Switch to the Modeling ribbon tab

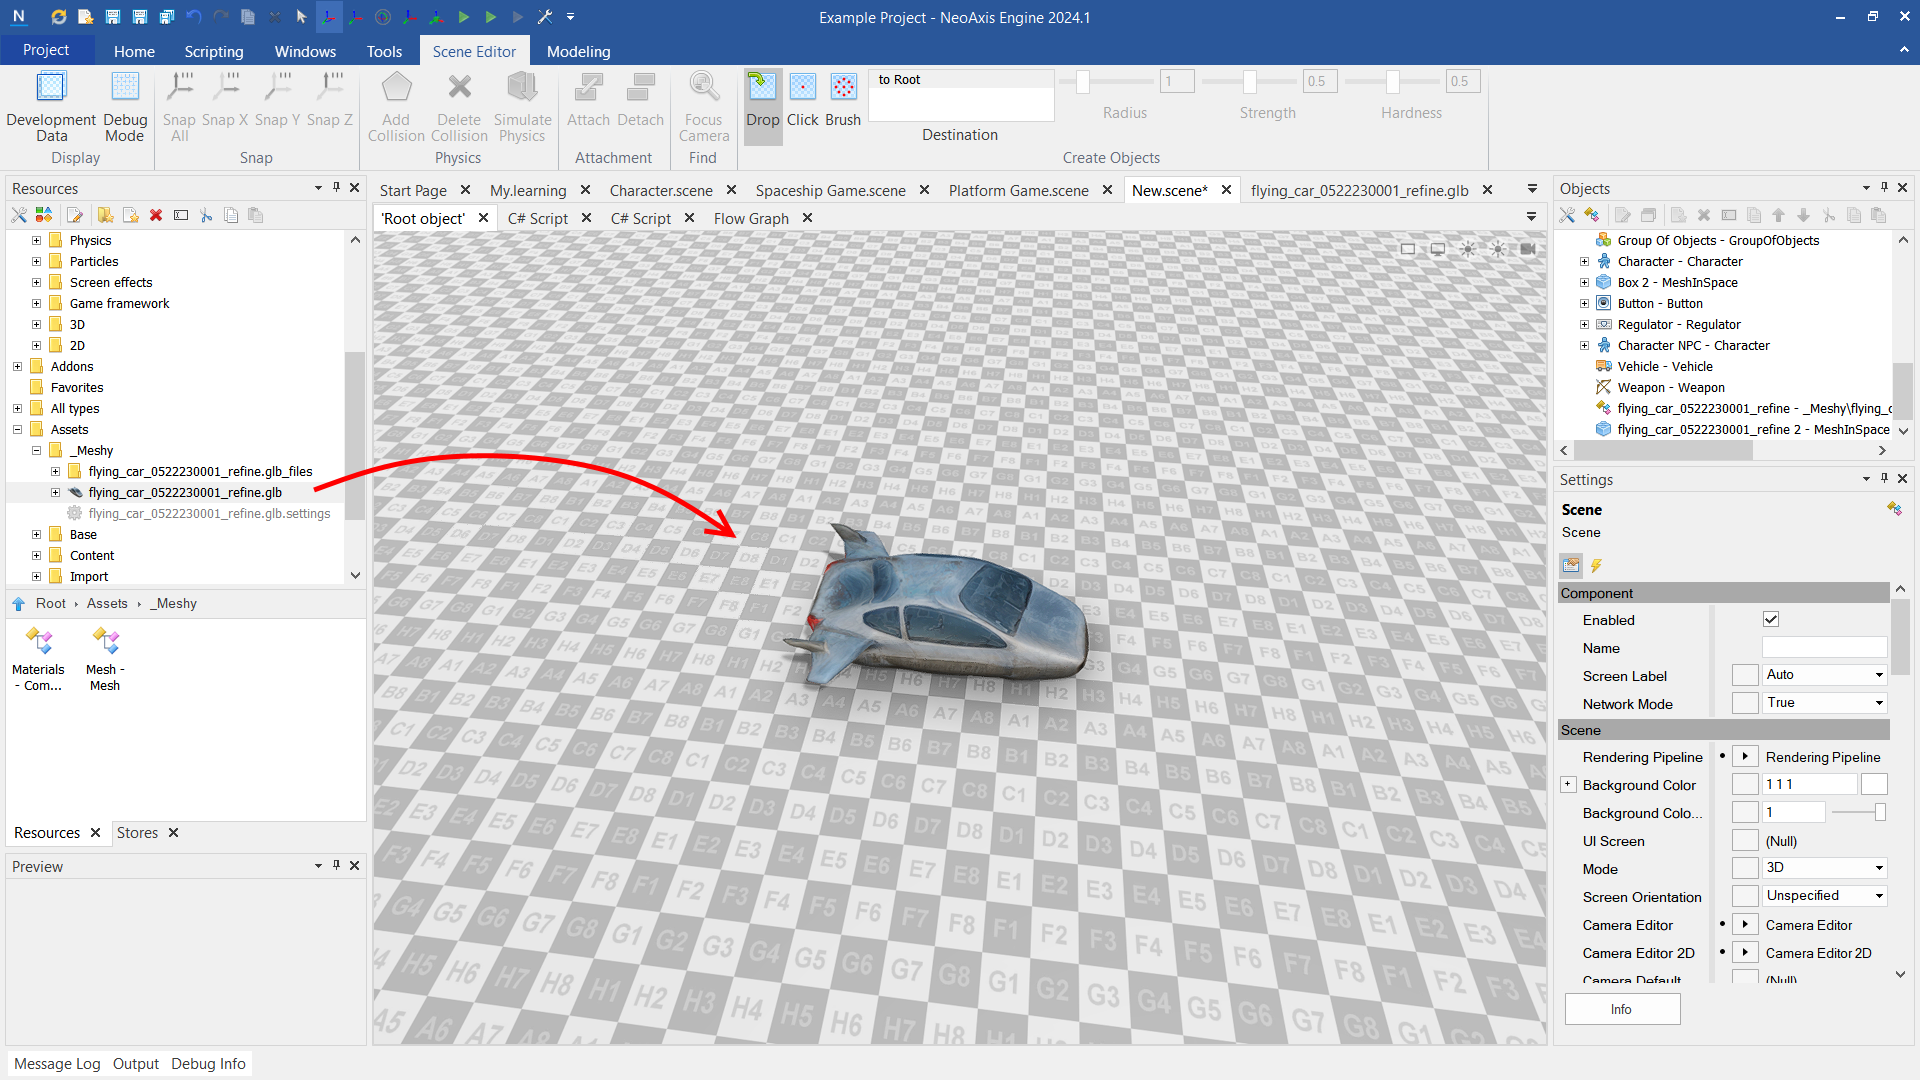(578, 51)
